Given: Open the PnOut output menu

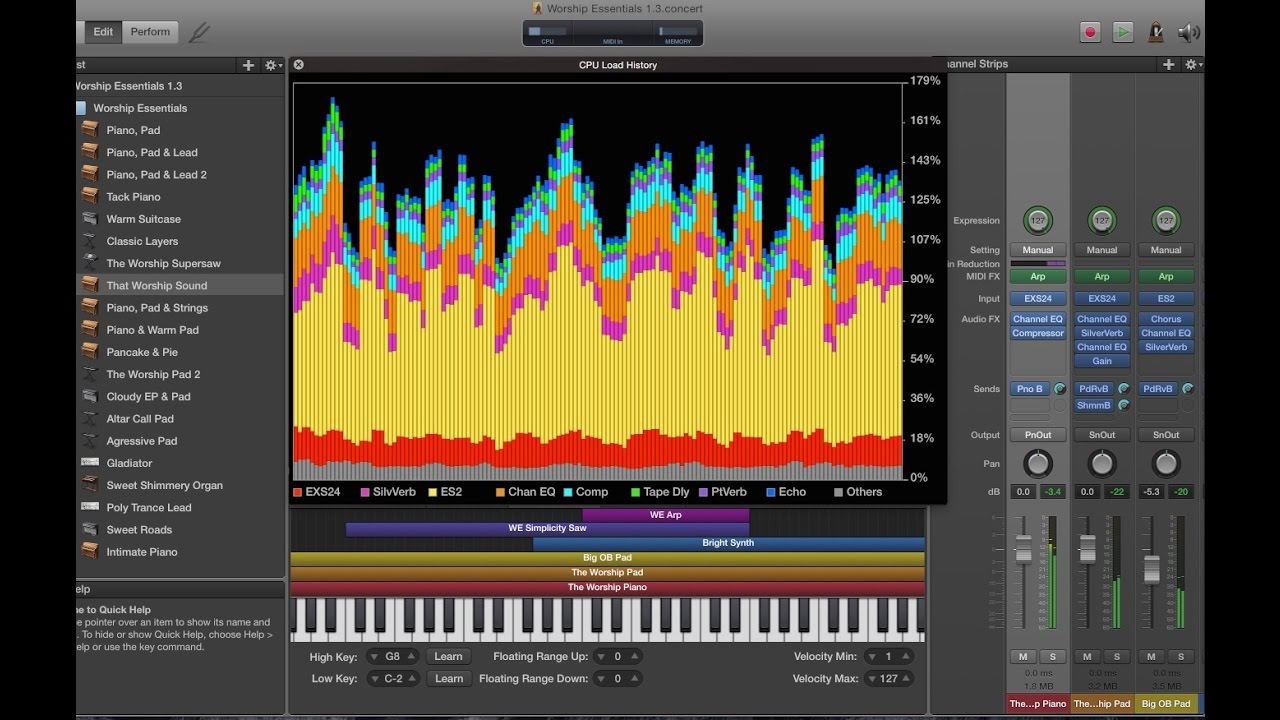Looking at the screenshot, I should point(1038,435).
